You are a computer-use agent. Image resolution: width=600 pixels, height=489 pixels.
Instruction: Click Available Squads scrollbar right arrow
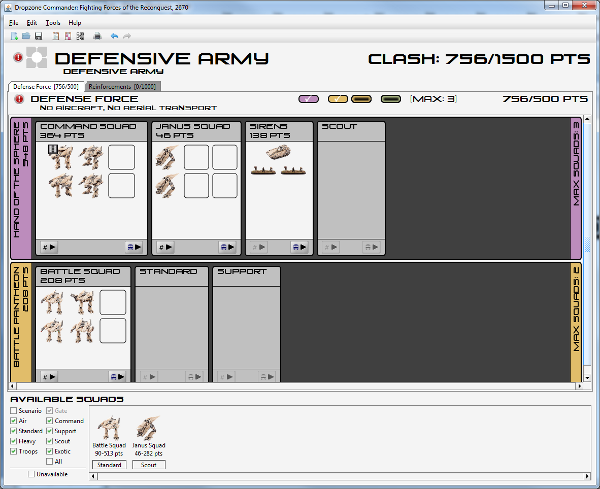tap(587, 476)
